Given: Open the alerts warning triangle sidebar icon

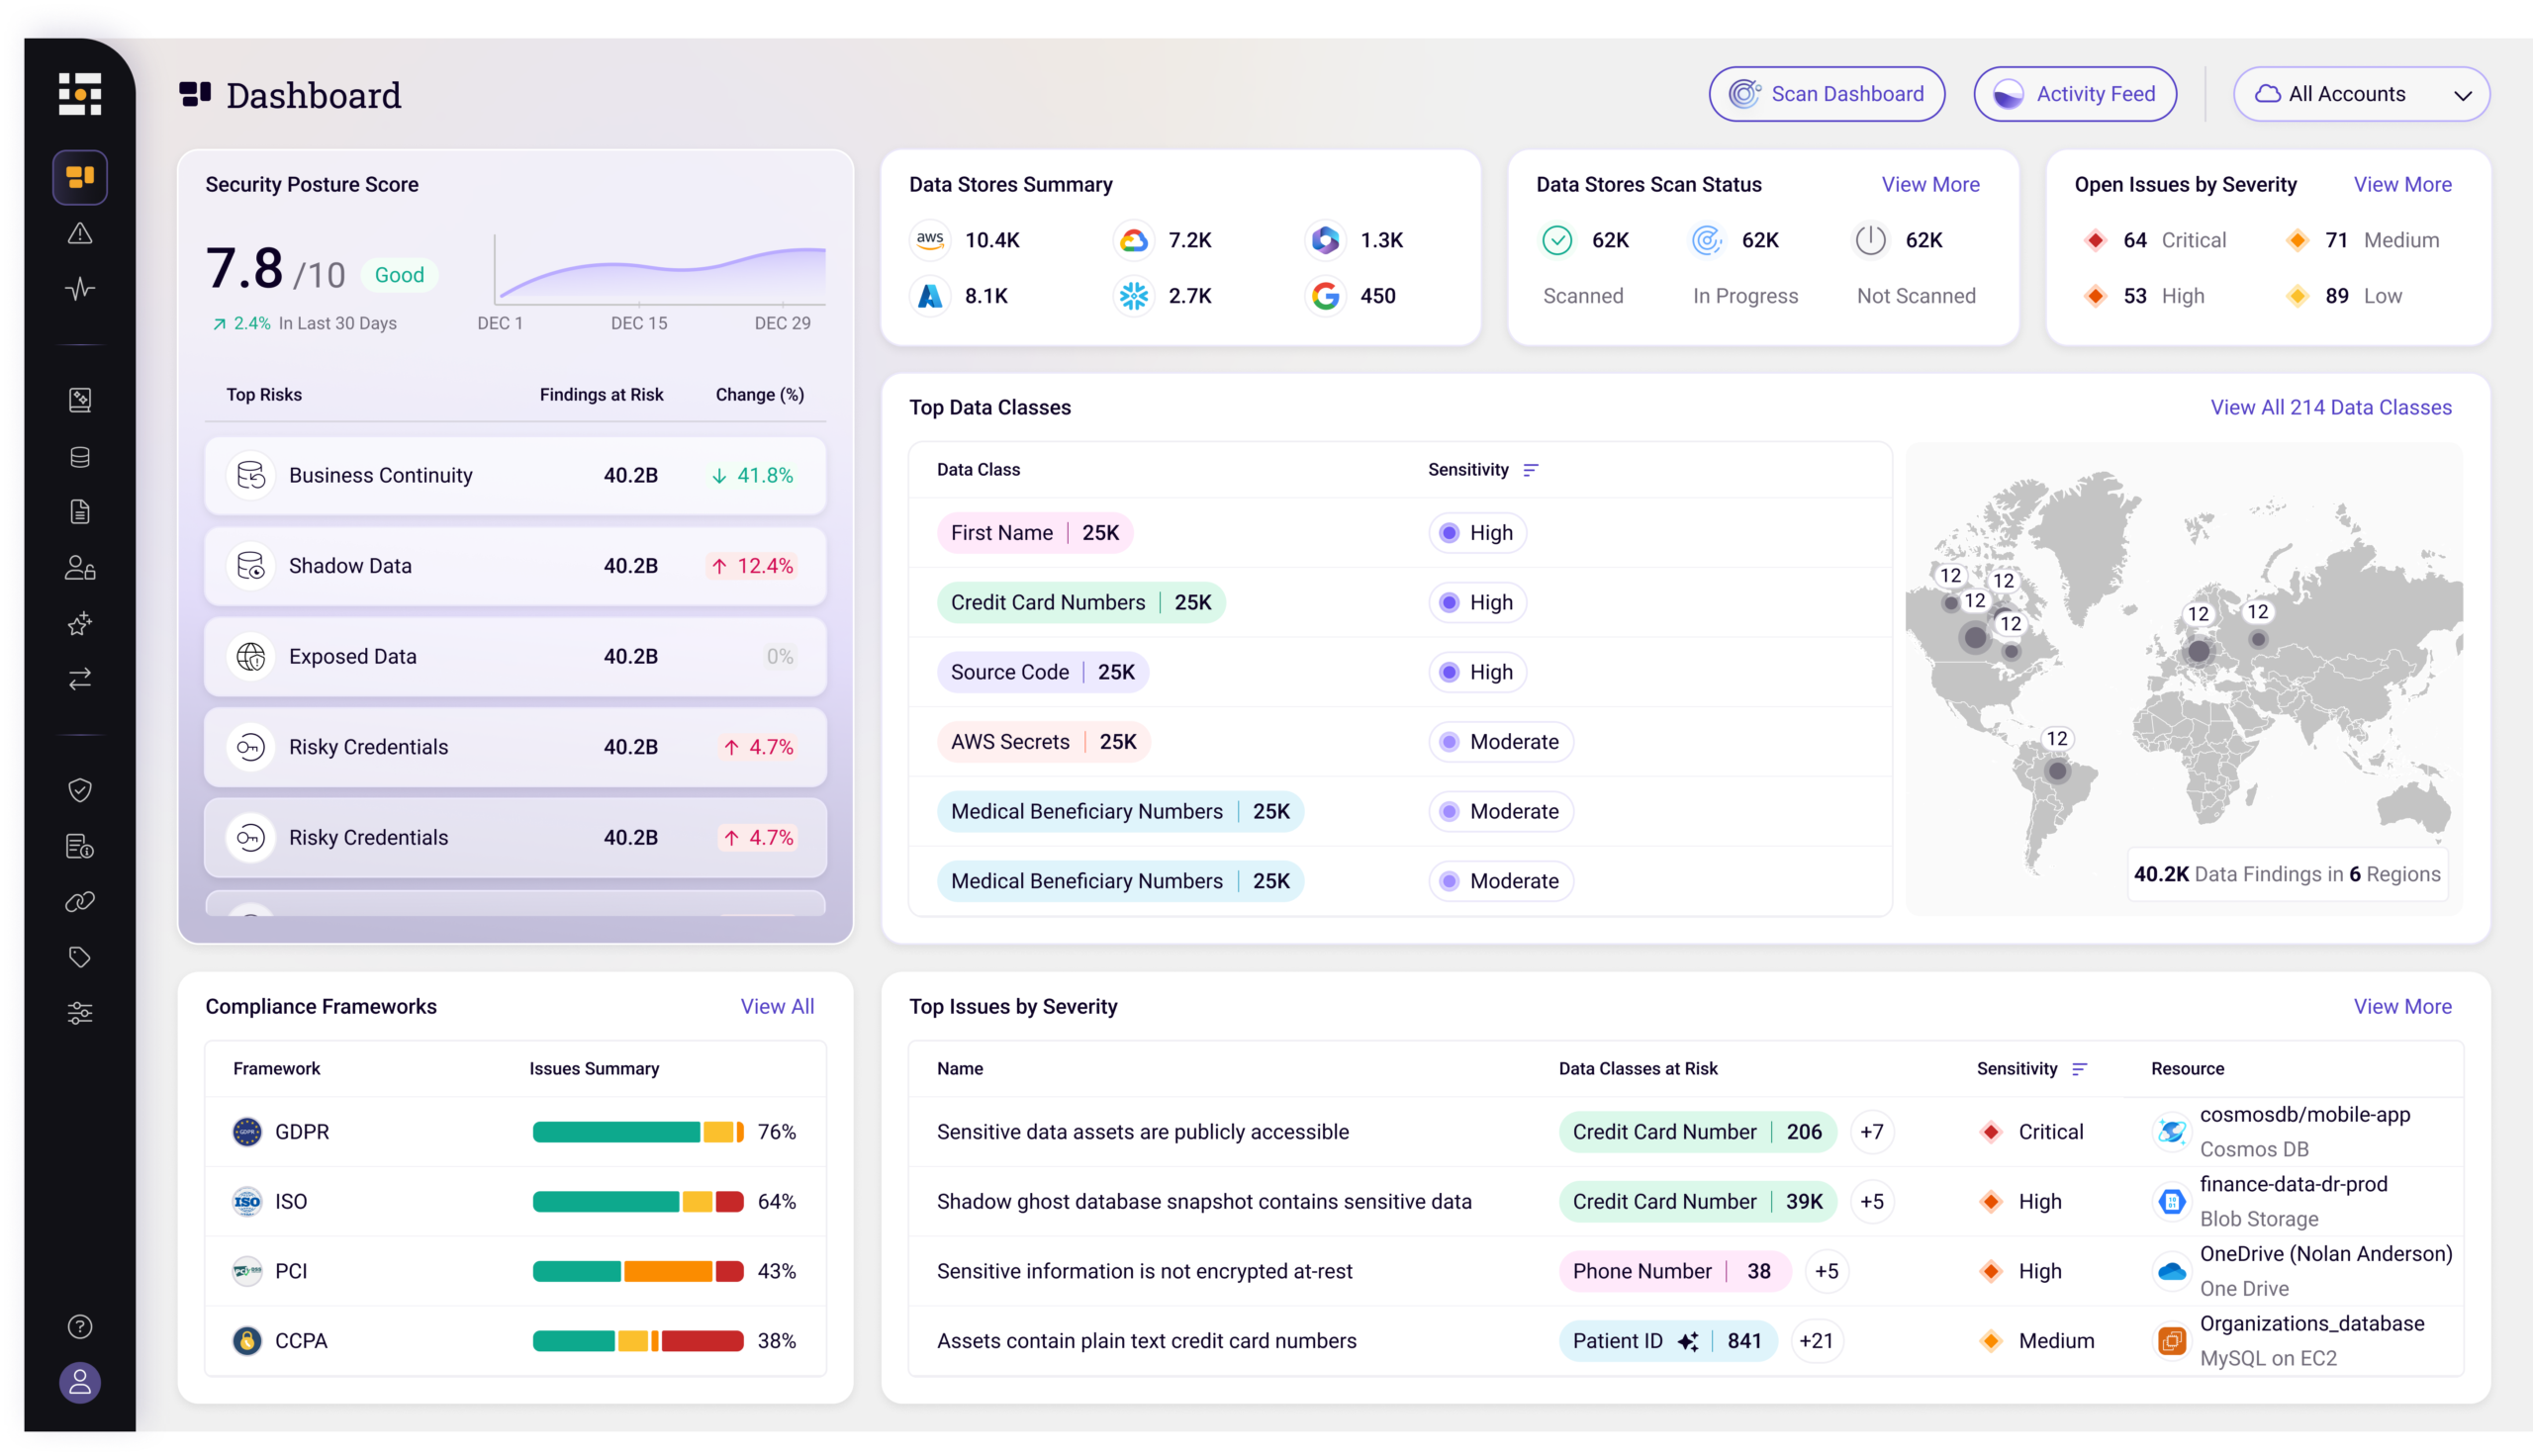Looking at the screenshot, I should 80,234.
